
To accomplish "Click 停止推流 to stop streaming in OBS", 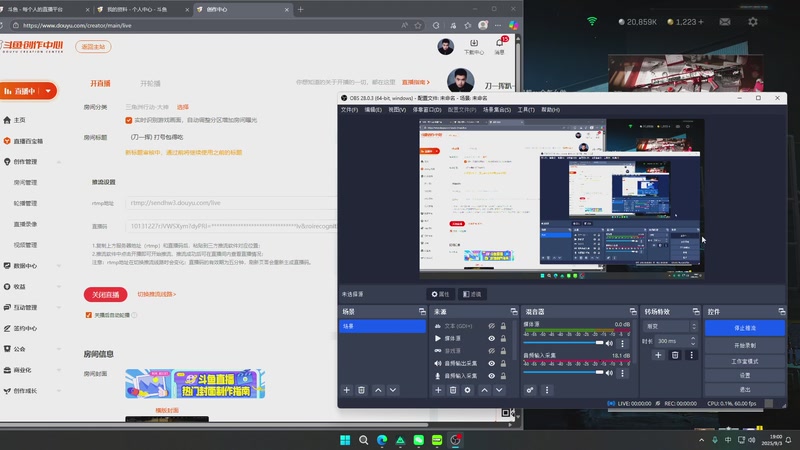I will coord(744,328).
